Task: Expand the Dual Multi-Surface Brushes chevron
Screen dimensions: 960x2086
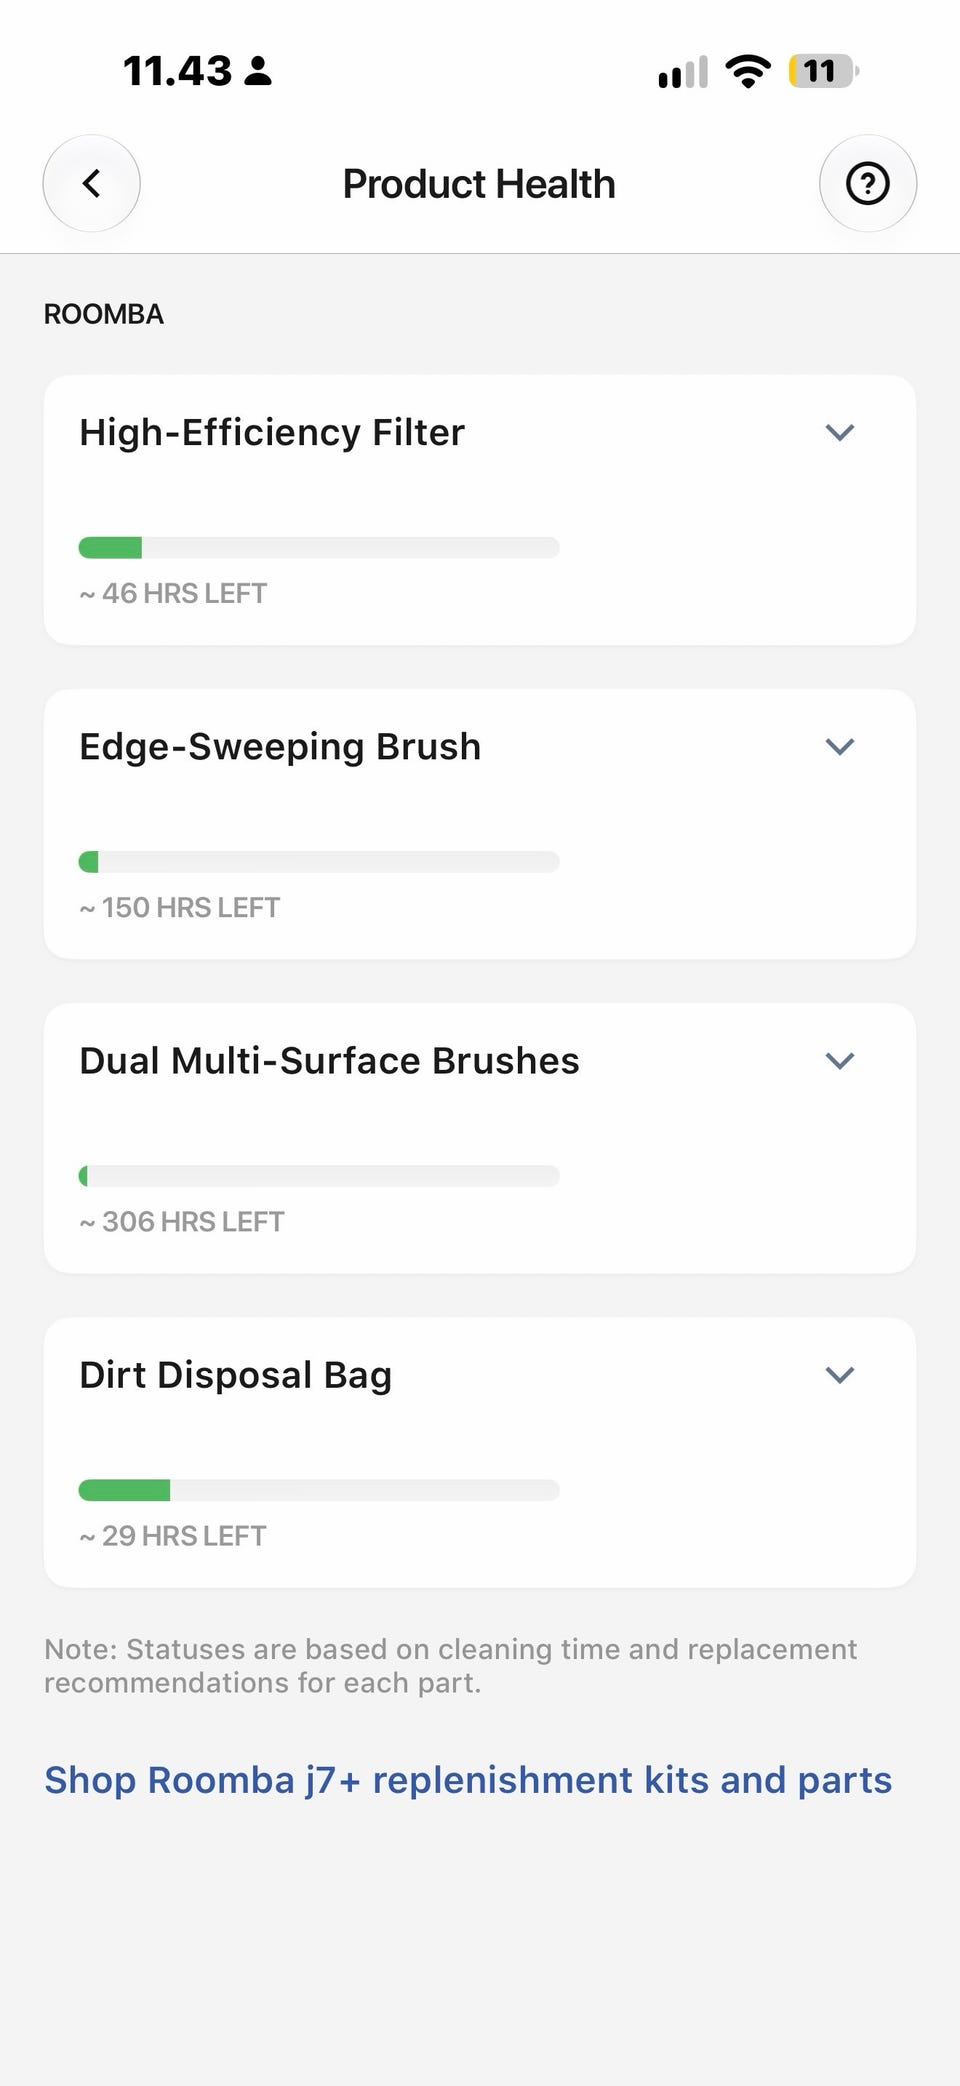Action: point(840,1060)
